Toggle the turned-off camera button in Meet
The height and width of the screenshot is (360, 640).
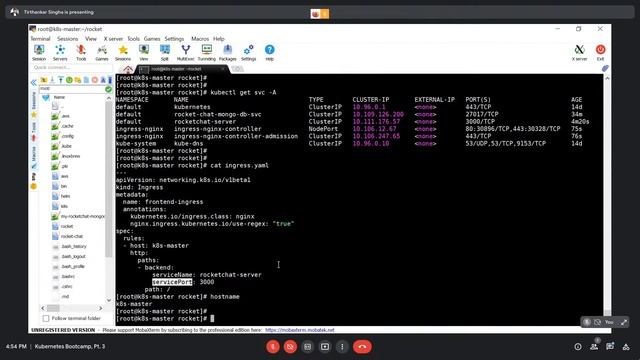tap(290, 347)
